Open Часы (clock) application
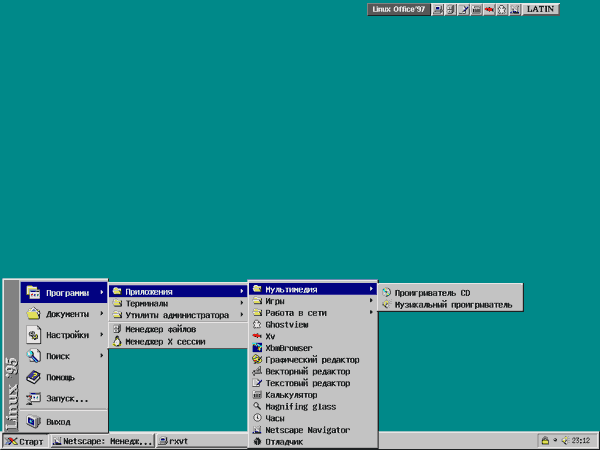Viewport: 600px width, 450px height. [x=275, y=418]
